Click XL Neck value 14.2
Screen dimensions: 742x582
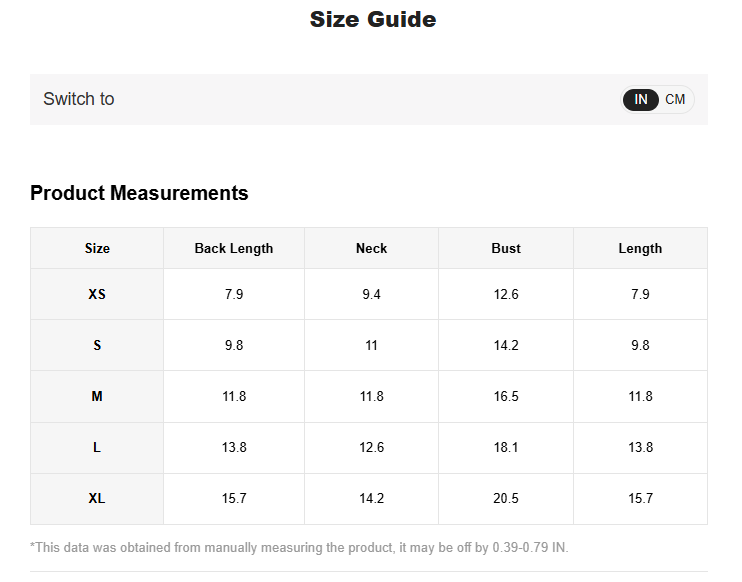[371, 498]
